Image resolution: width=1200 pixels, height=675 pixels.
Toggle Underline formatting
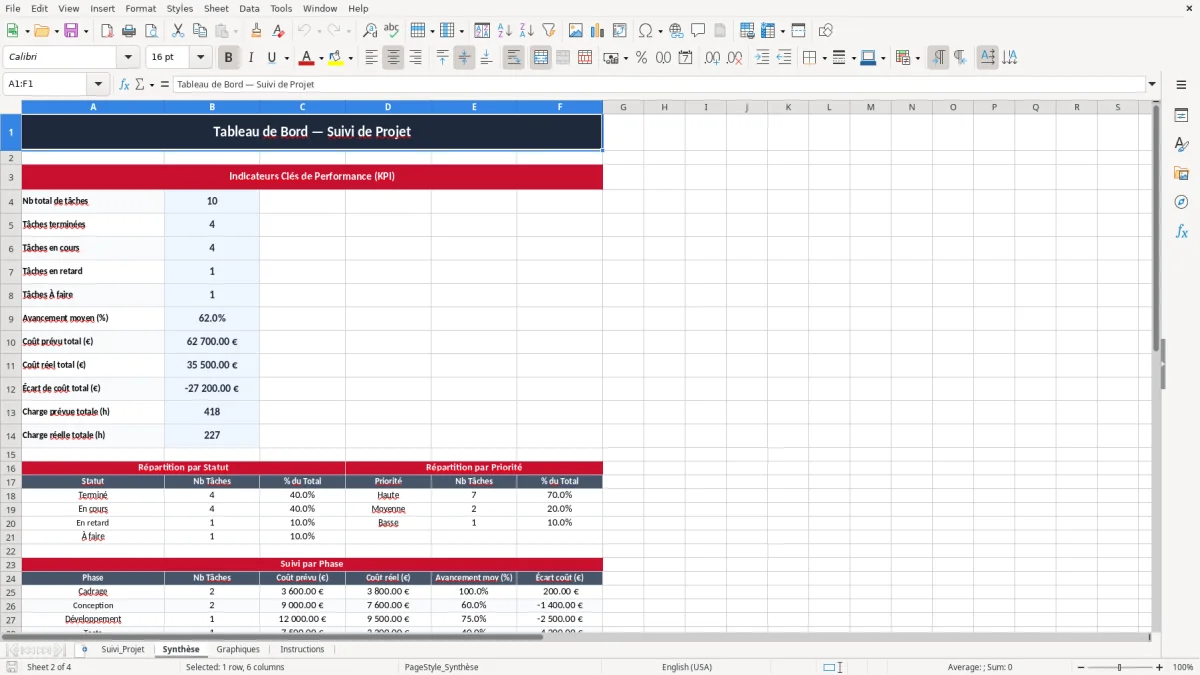click(x=272, y=58)
